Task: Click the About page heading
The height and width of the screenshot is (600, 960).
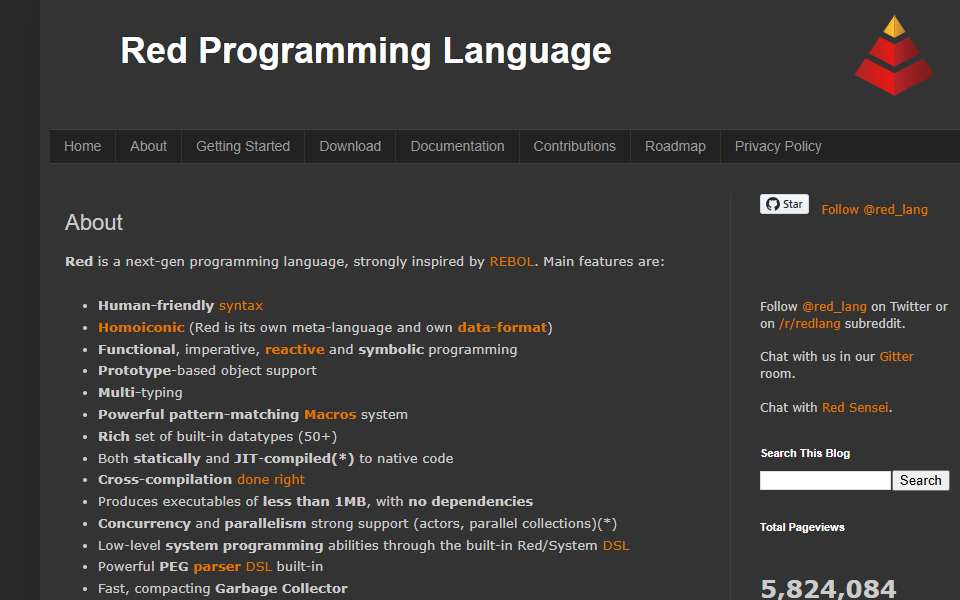Action: coord(94,222)
